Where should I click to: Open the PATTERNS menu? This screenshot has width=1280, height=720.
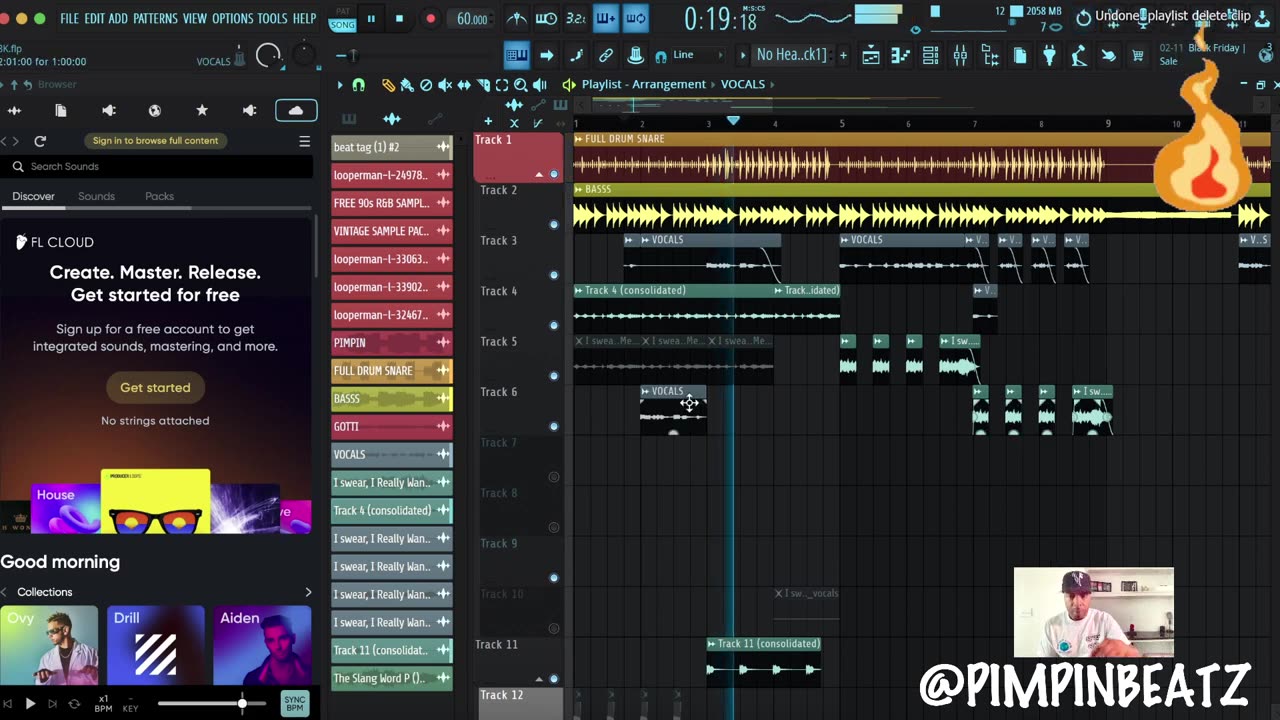tap(155, 18)
